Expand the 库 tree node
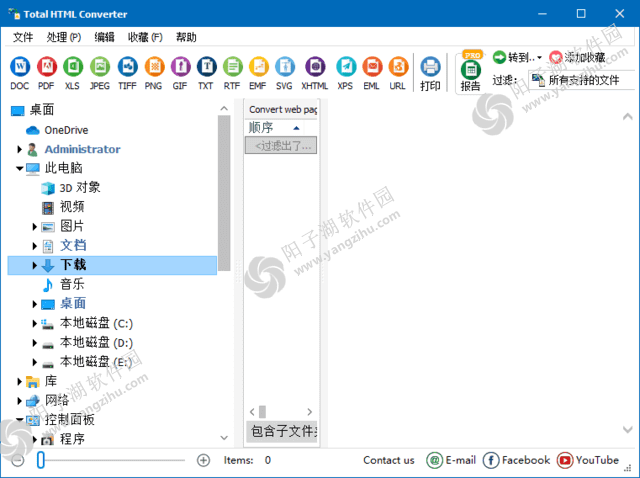This screenshot has height=478, width=640. click(19, 382)
